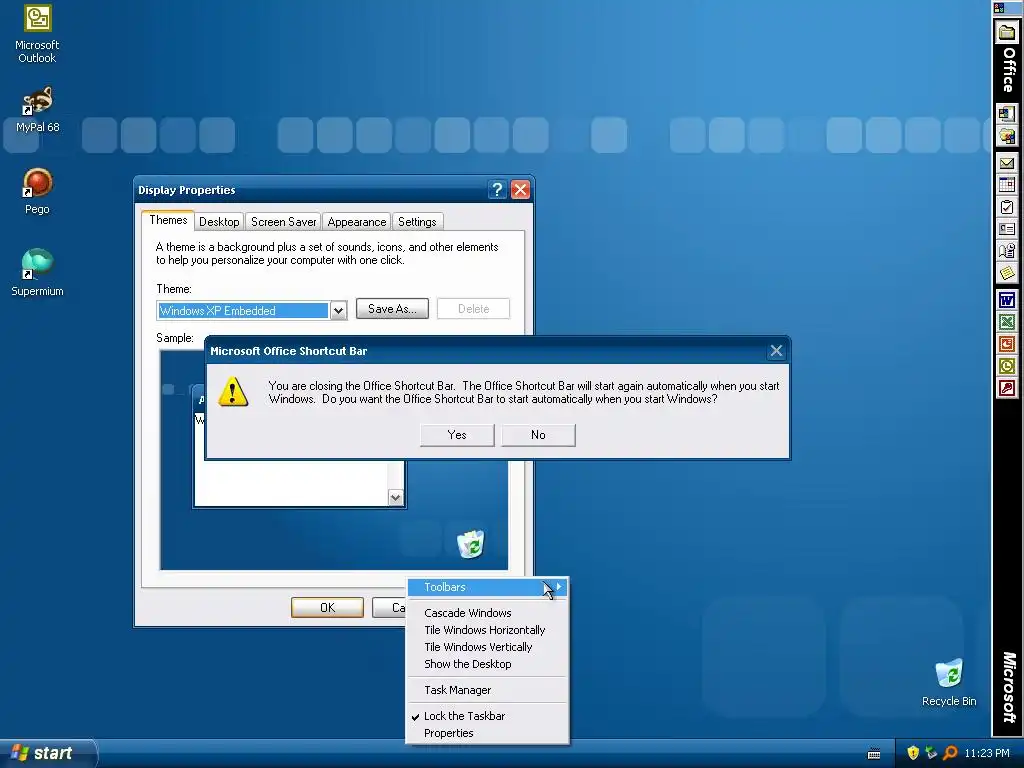
Task: Click the orange magnifier tray icon
Action: point(950,753)
